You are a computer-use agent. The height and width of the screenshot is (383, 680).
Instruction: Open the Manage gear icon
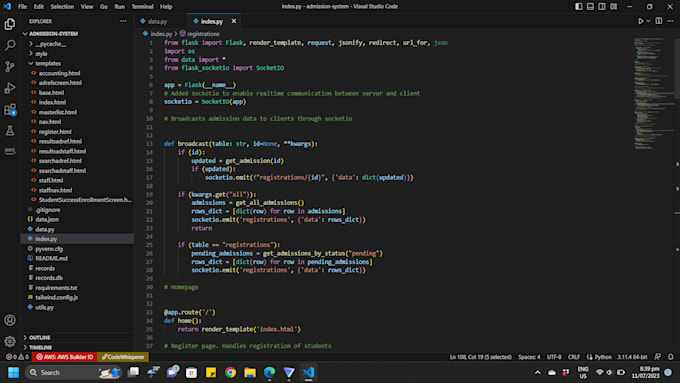pyautogui.click(x=10, y=341)
